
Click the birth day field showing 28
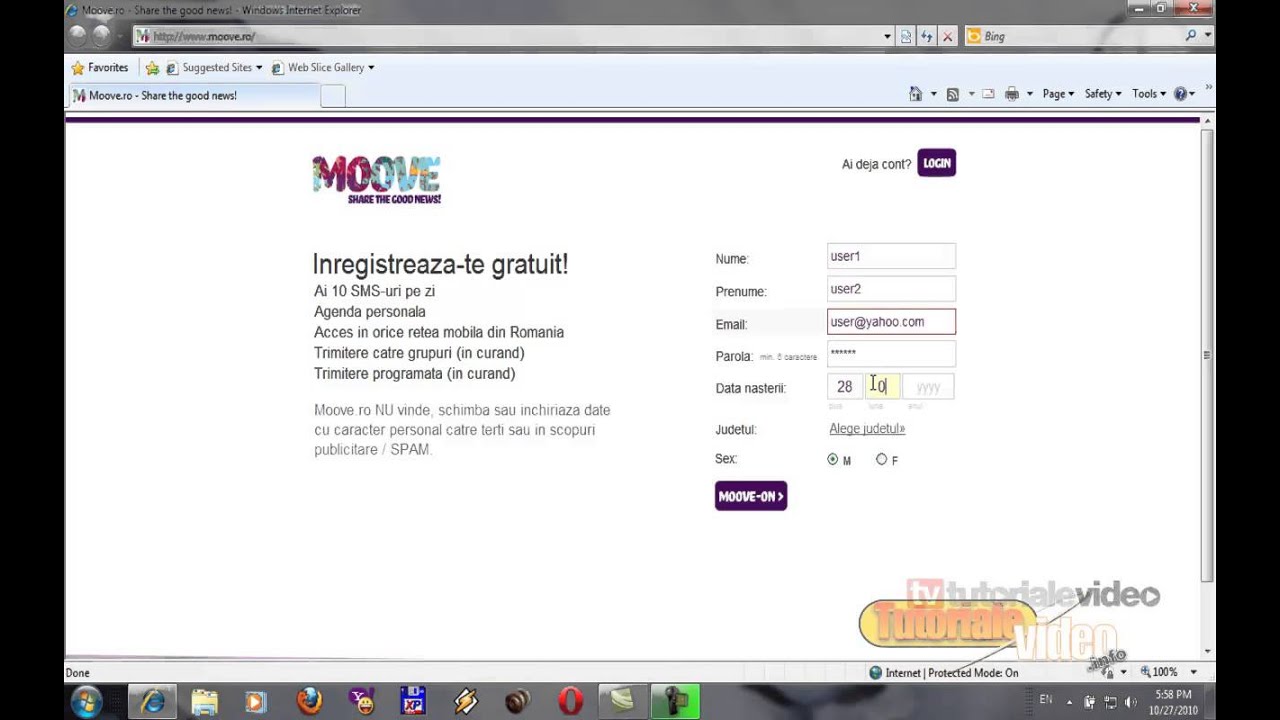click(x=845, y=387)
